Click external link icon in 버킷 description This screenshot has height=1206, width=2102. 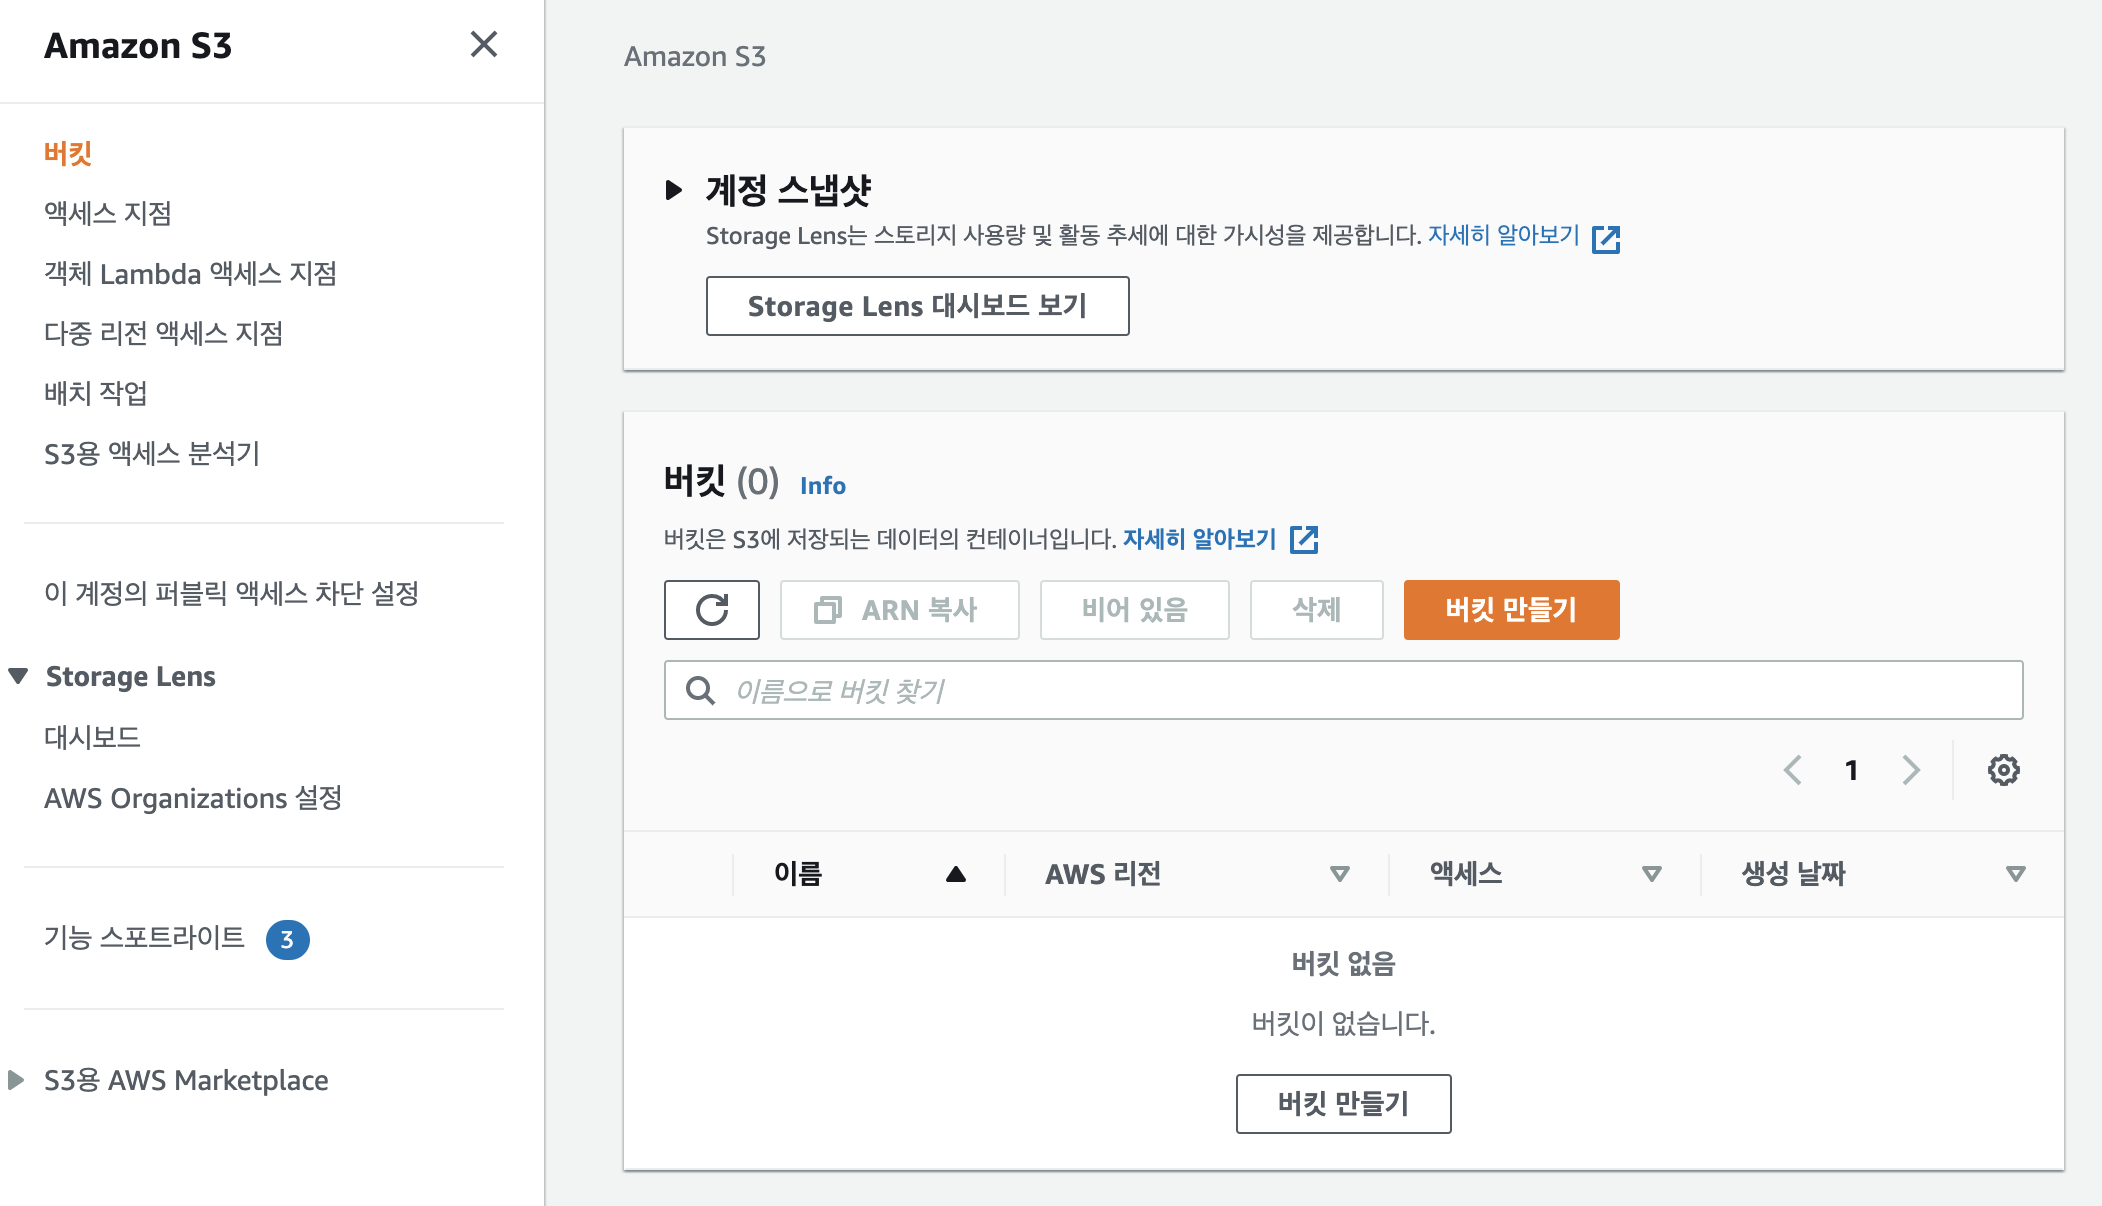(x=1304, y=540)
